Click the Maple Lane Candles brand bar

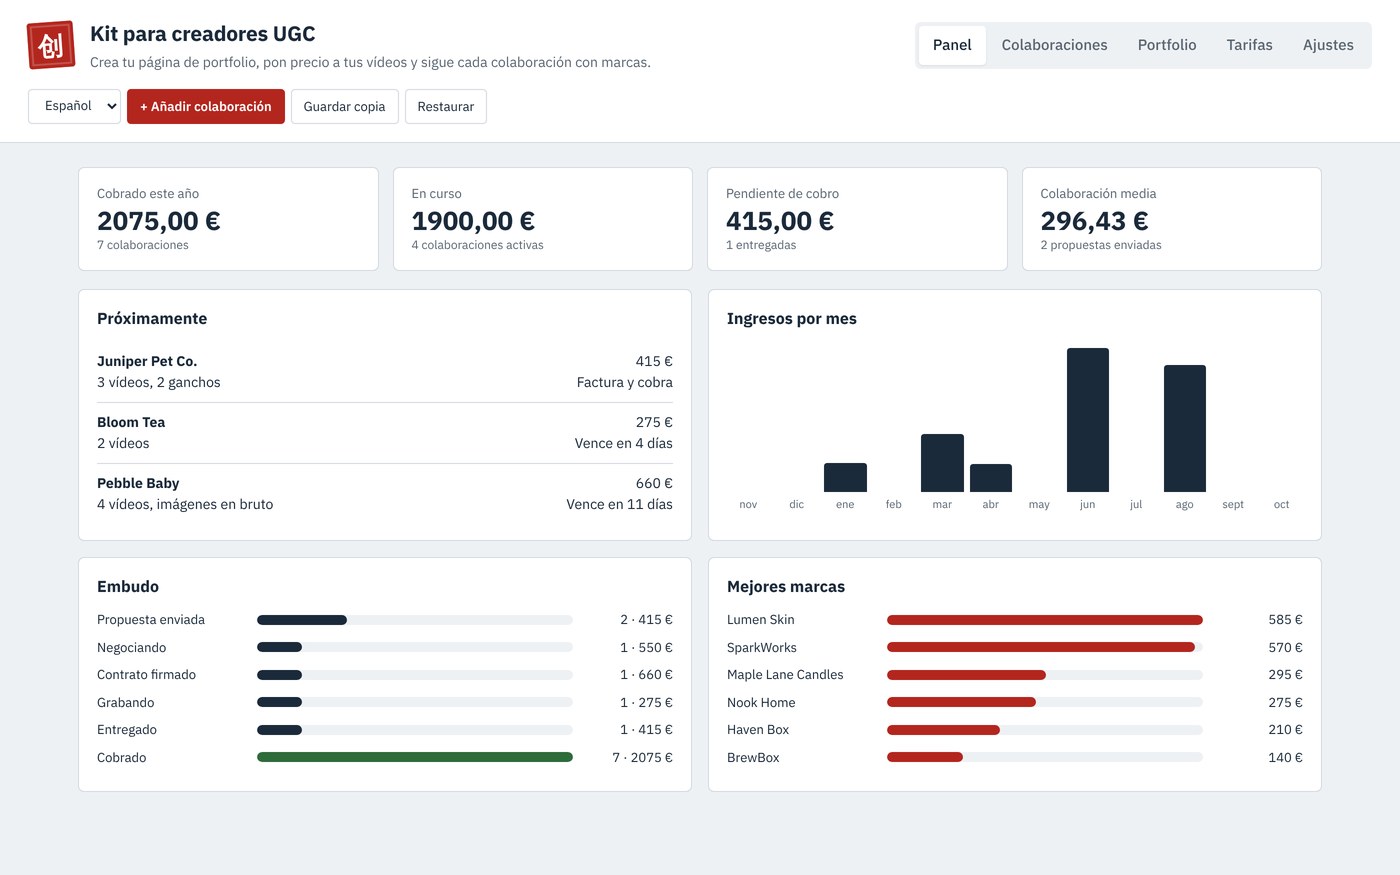[x=966, y=675]
